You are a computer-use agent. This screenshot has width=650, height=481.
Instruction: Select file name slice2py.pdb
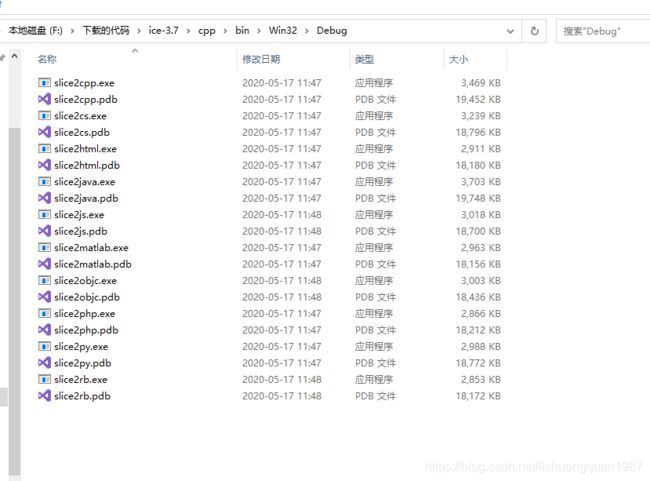(83, 363)
